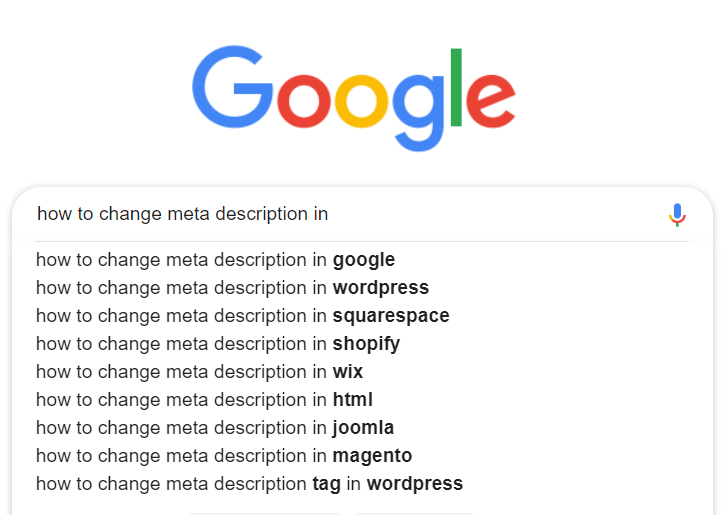Image resolution: width=725 pixels, height=515 pixels.
Task: Click the lowercase blue 'g' in Google logo
Action: [x=418, y=108]
